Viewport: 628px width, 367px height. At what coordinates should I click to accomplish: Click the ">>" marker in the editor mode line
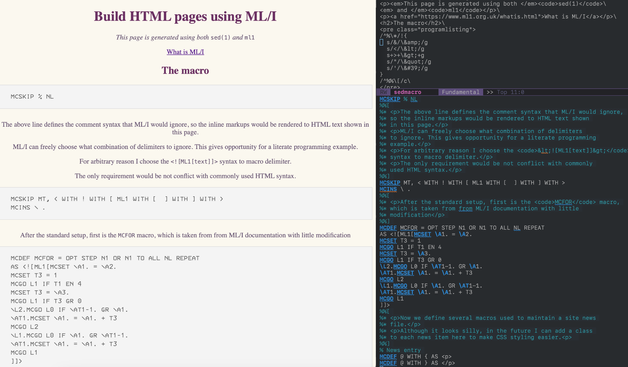[x=489, y=92]
